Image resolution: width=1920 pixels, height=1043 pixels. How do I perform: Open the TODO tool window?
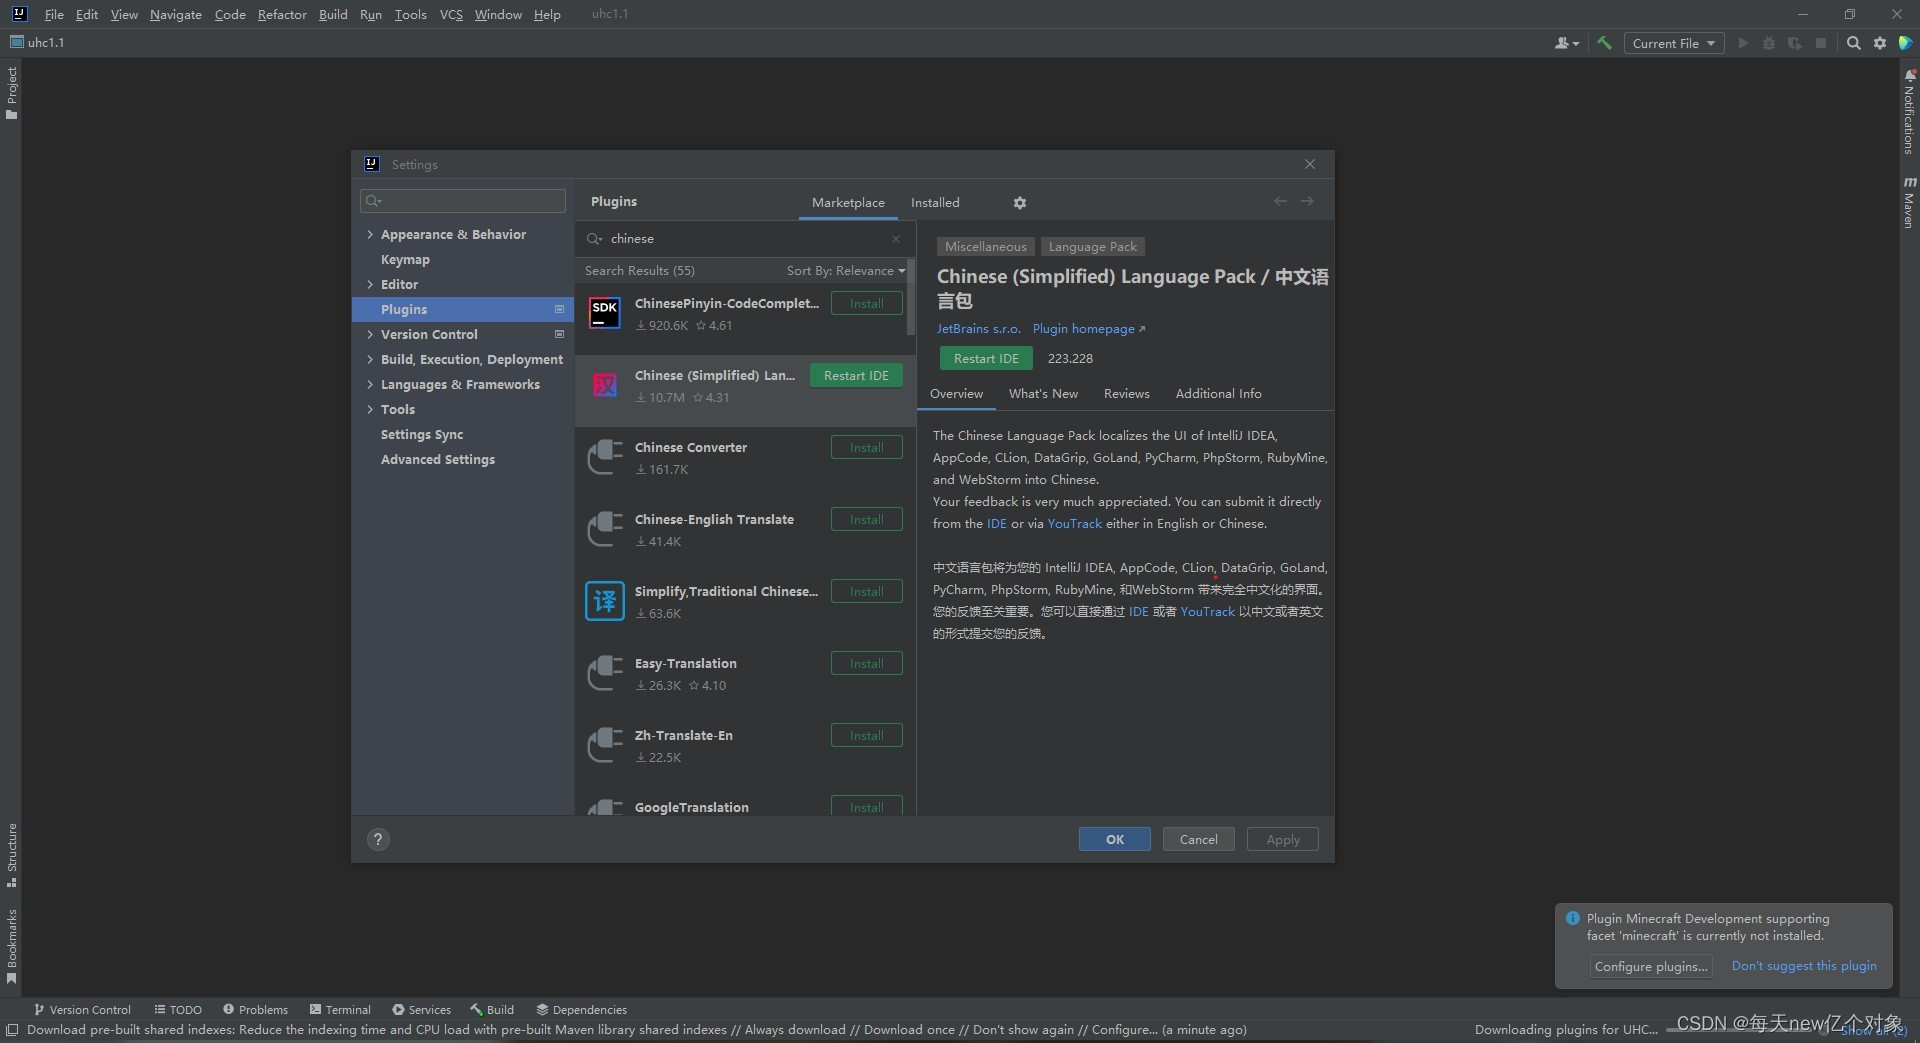click(178, 1010)
